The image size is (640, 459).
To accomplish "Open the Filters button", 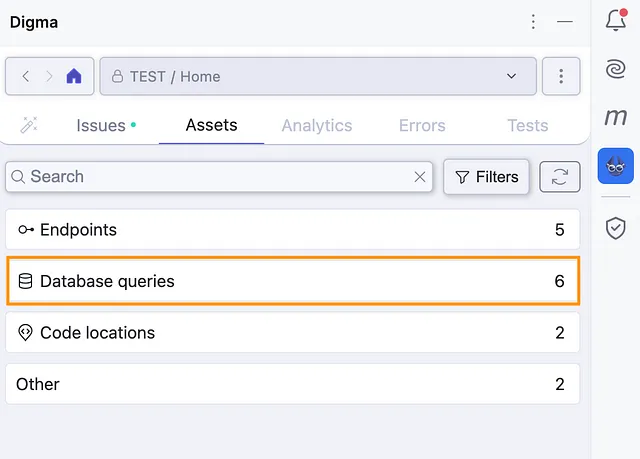I will (x=486, y=177).
